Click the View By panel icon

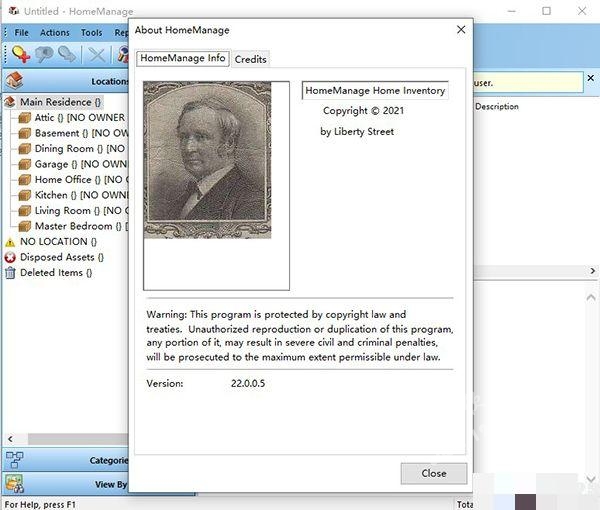click(15, 484)
